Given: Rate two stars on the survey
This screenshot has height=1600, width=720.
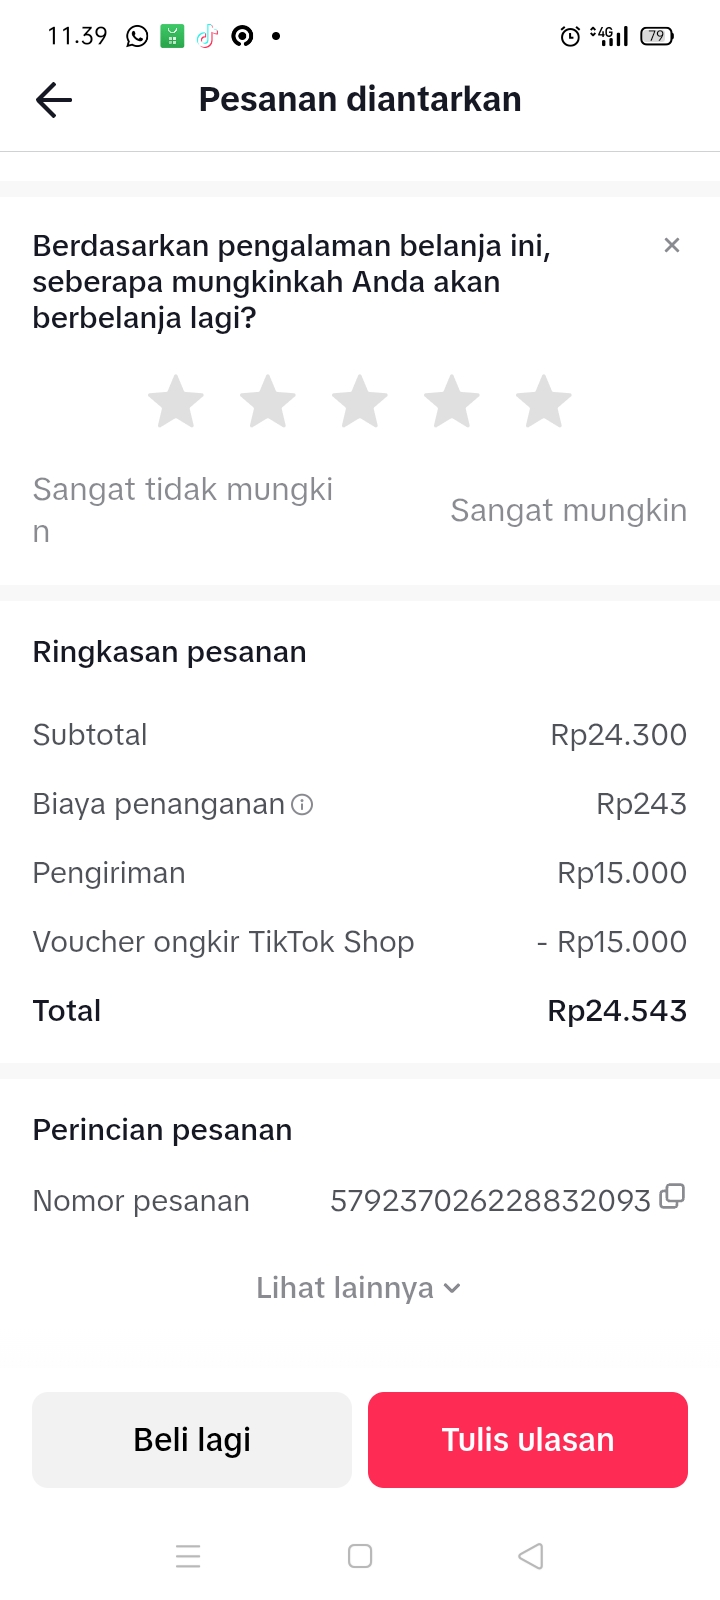Looking at the screenshot, I should pyautogui.click(x=268, y=402).
